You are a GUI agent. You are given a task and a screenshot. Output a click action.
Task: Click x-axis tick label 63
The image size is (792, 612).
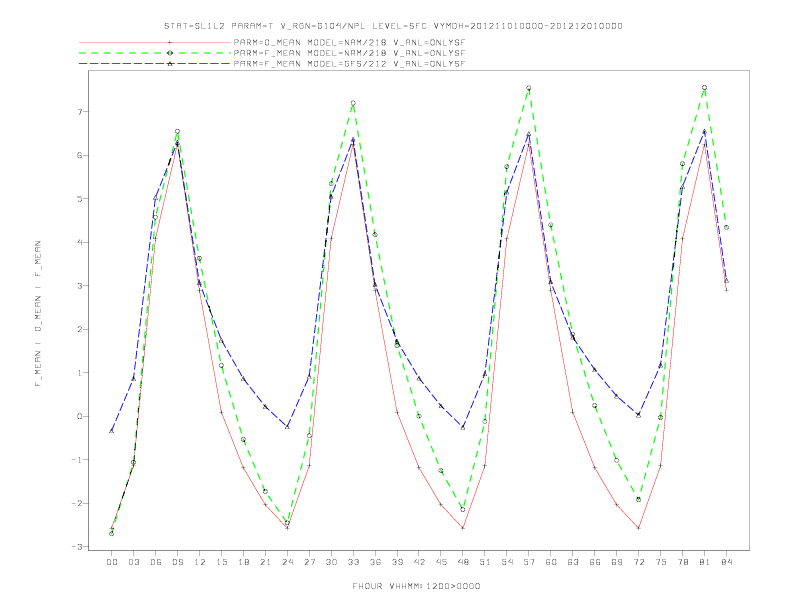pyautogui.click(x=573, y=562)
